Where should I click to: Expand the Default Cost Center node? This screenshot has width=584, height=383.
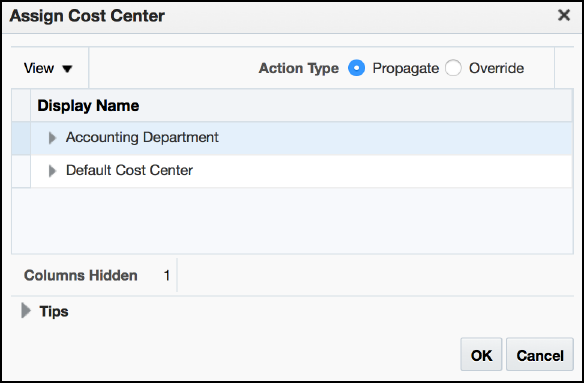coord(53,171)
